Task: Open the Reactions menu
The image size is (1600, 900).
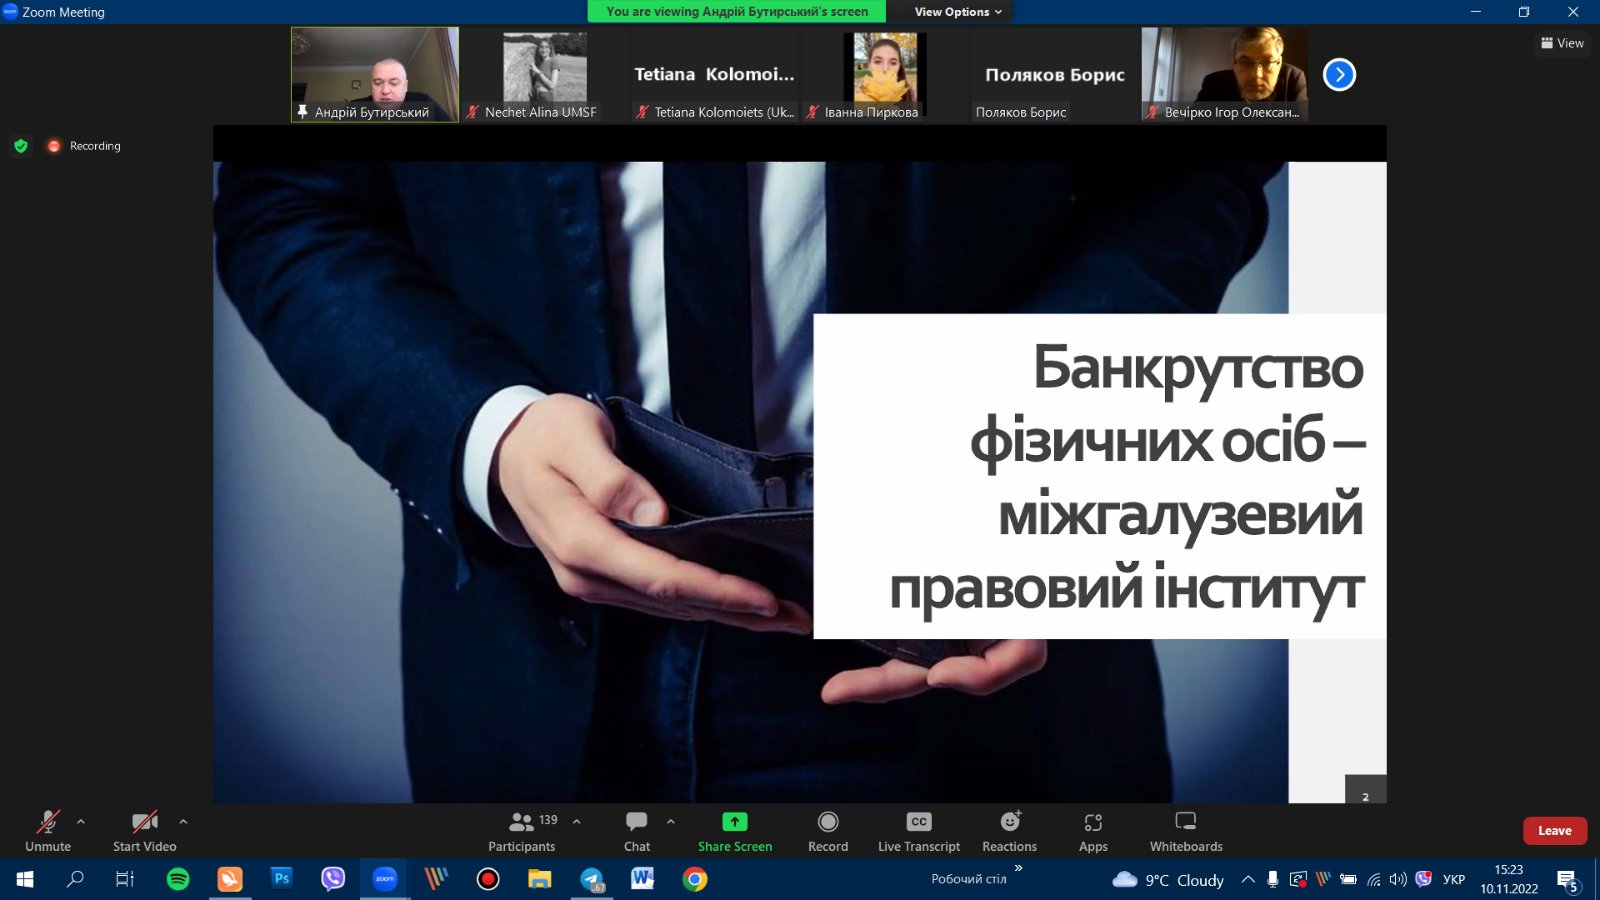Action: coord(1010,831)
